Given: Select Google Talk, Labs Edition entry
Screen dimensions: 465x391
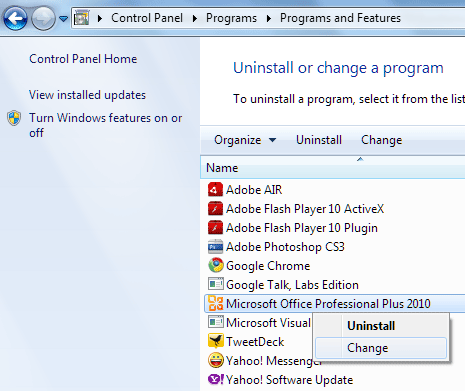Looking at the screenshot, I should [x=292, y=285].
